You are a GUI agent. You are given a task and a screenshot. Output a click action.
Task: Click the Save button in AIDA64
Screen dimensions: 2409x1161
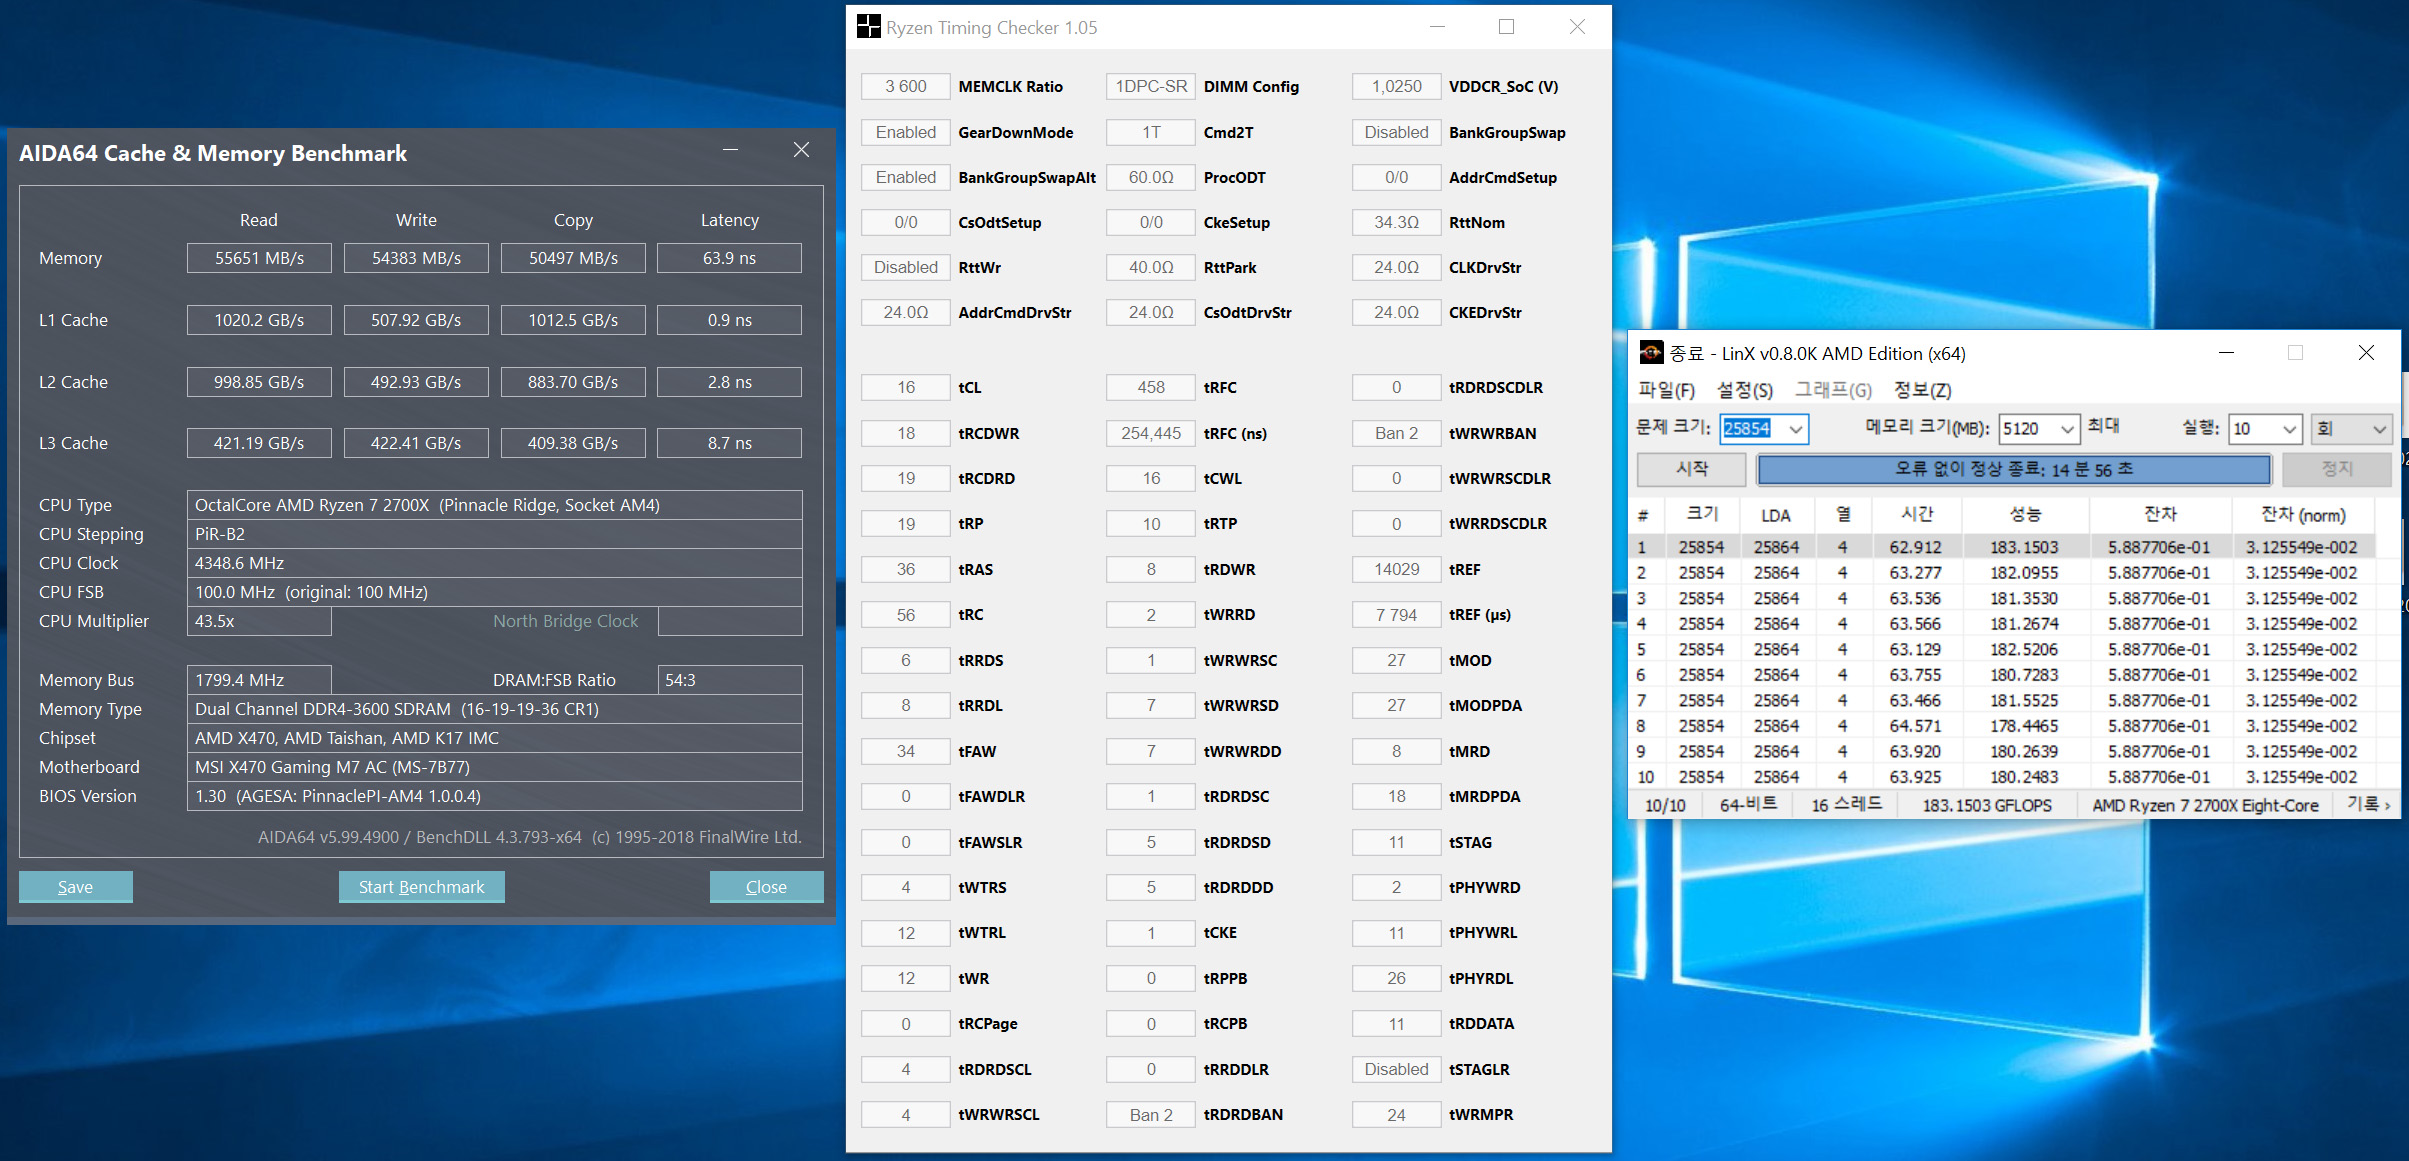[75, 887]
